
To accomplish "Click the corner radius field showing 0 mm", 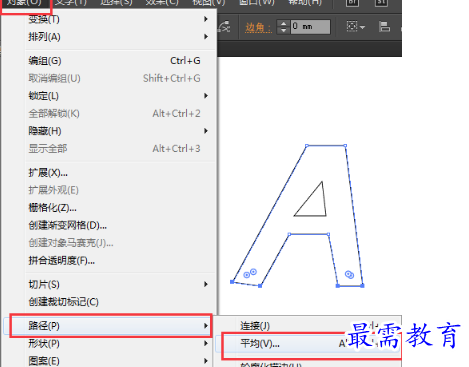I will pos(310,27).
